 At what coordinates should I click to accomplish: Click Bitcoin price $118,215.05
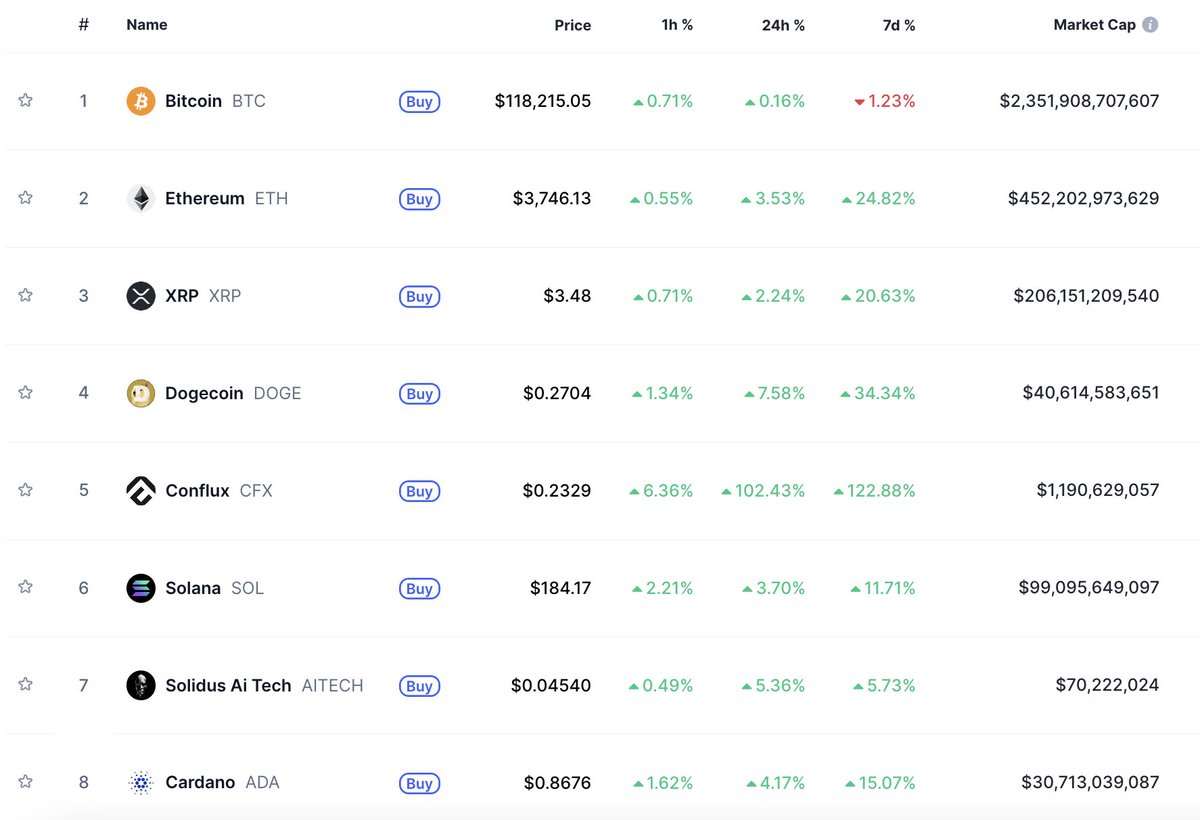pyautogui.click(x=543, y=101)
